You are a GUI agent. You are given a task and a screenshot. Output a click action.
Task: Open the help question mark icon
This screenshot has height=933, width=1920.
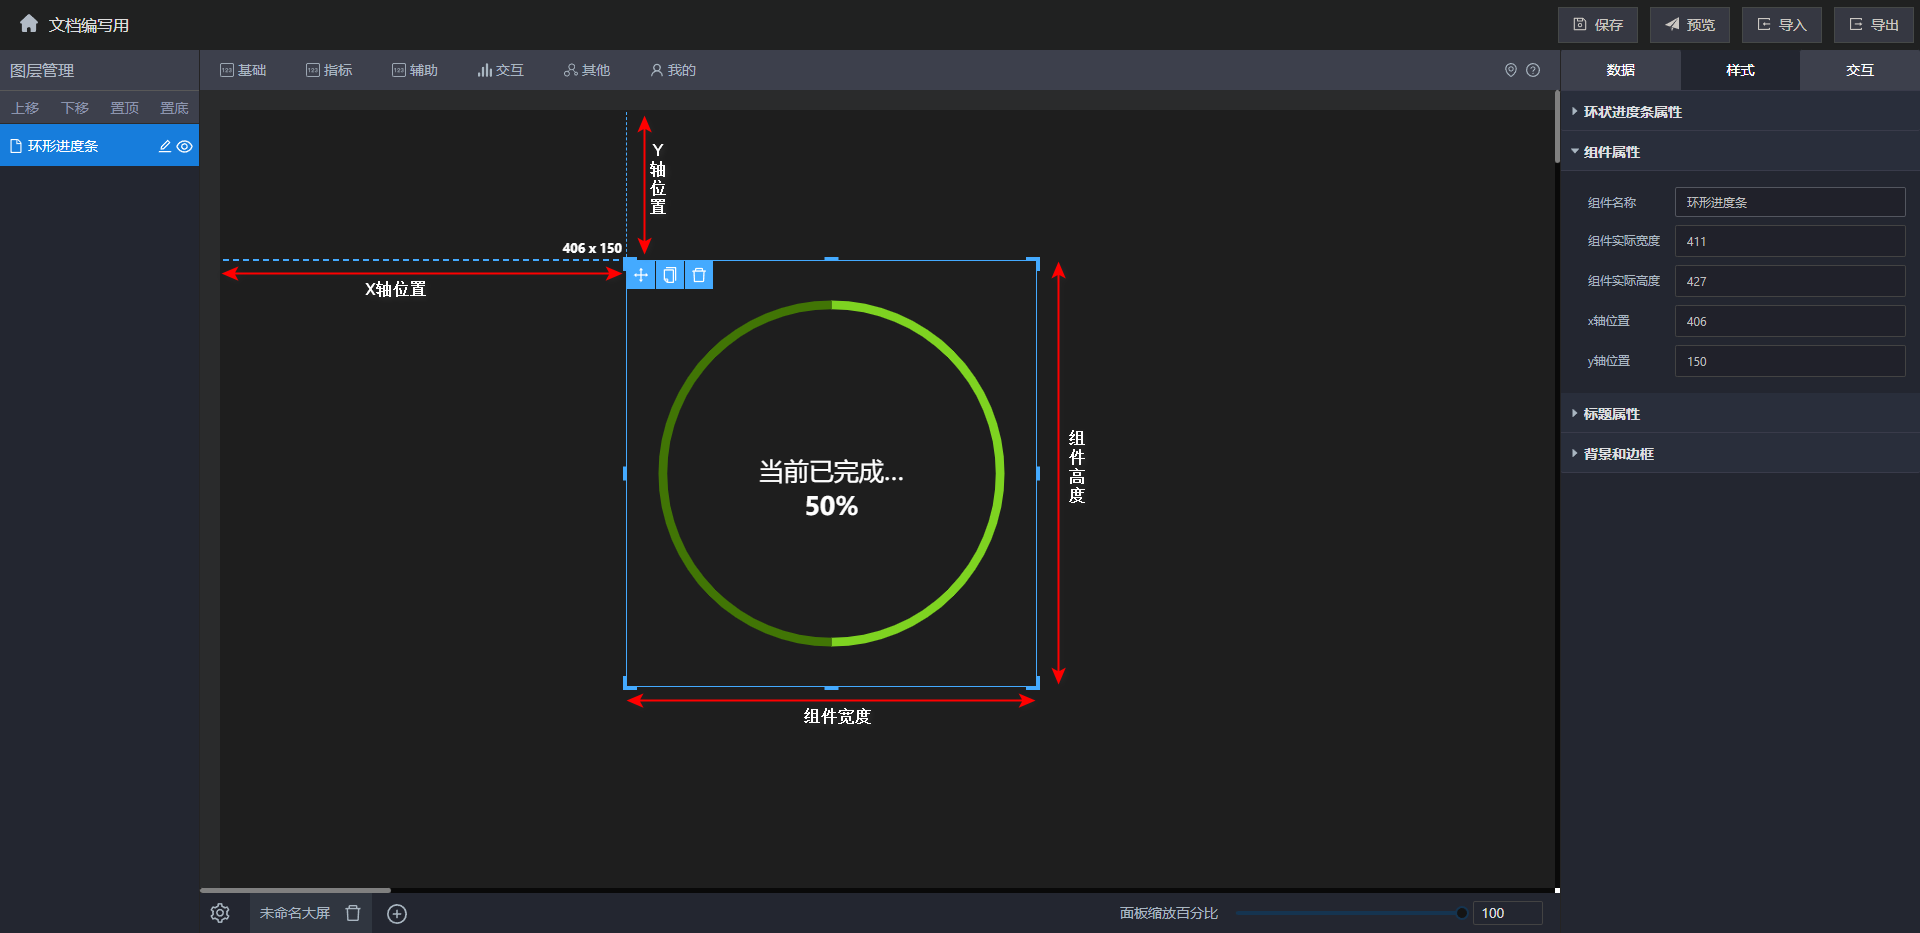pos(1533,70)
